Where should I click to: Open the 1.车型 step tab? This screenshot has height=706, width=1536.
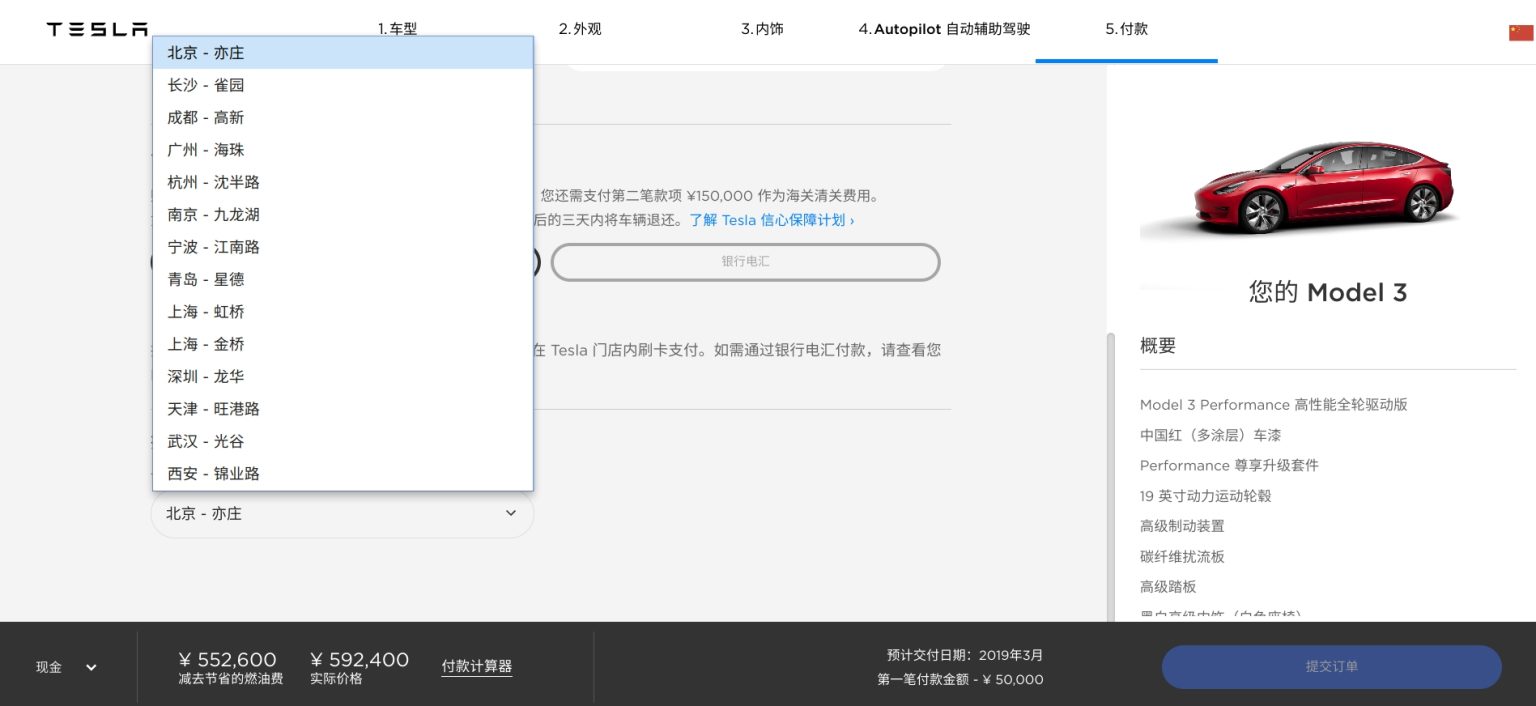click(x=397, y=29)
